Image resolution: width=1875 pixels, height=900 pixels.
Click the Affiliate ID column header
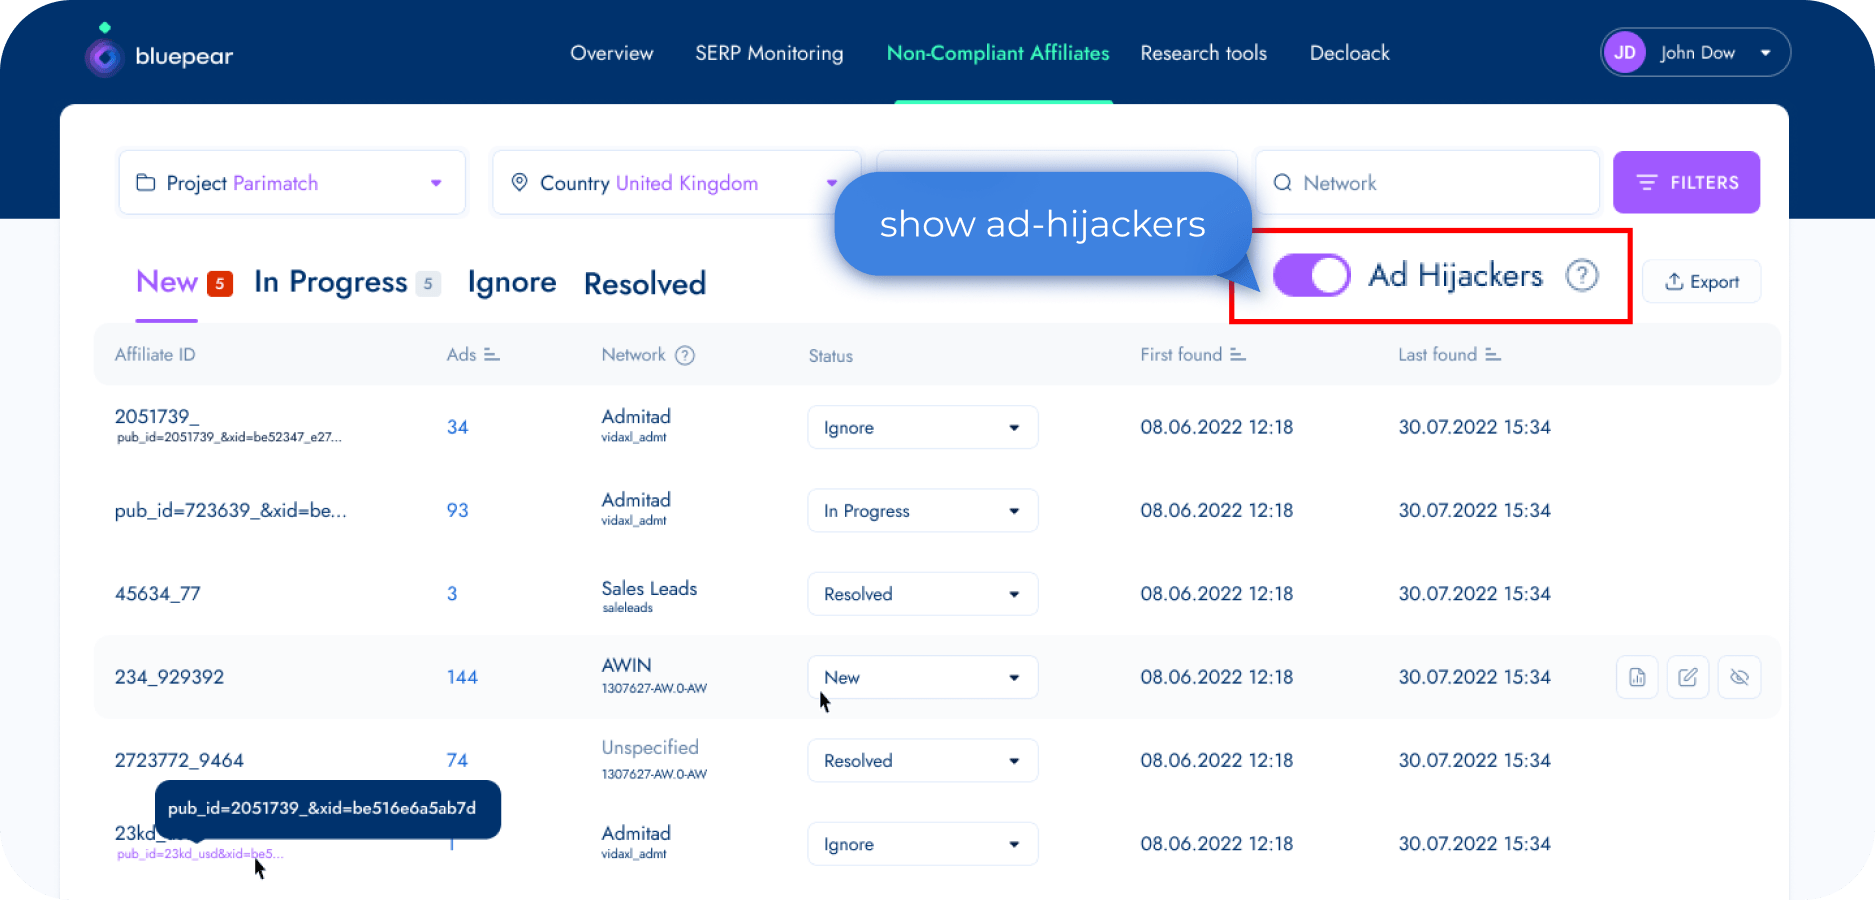point(155,355)
